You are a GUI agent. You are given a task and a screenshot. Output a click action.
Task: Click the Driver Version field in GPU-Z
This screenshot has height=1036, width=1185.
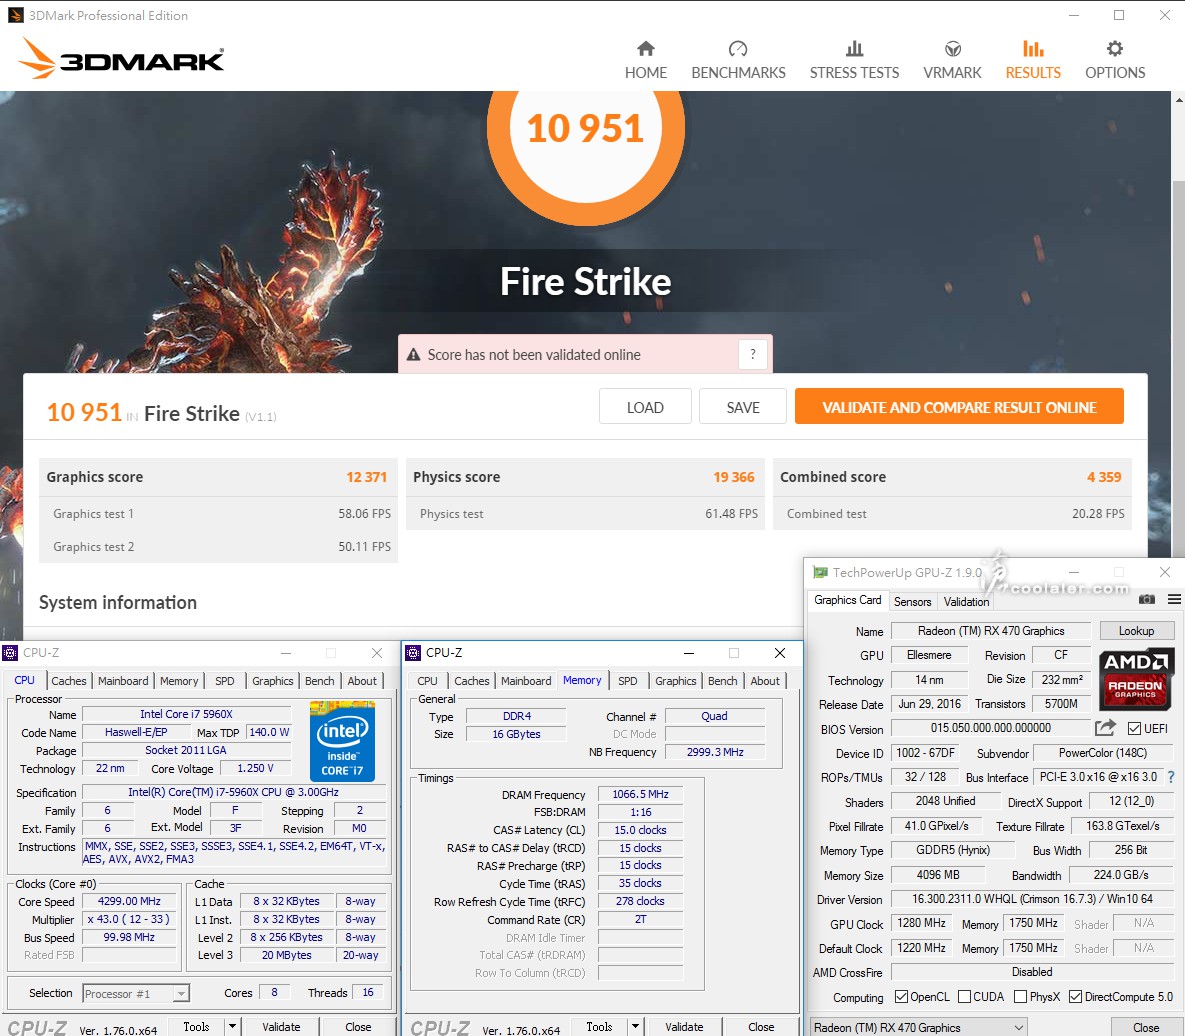[1032, 898]
